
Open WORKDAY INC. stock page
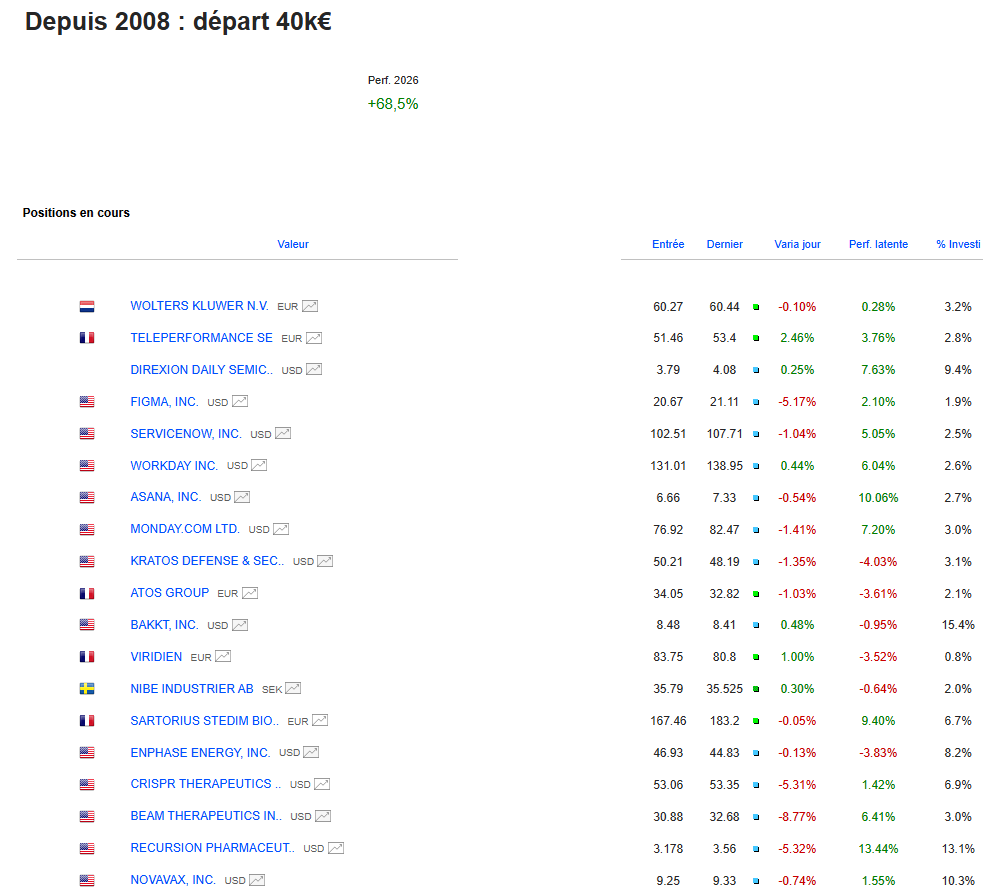(174, 466)
